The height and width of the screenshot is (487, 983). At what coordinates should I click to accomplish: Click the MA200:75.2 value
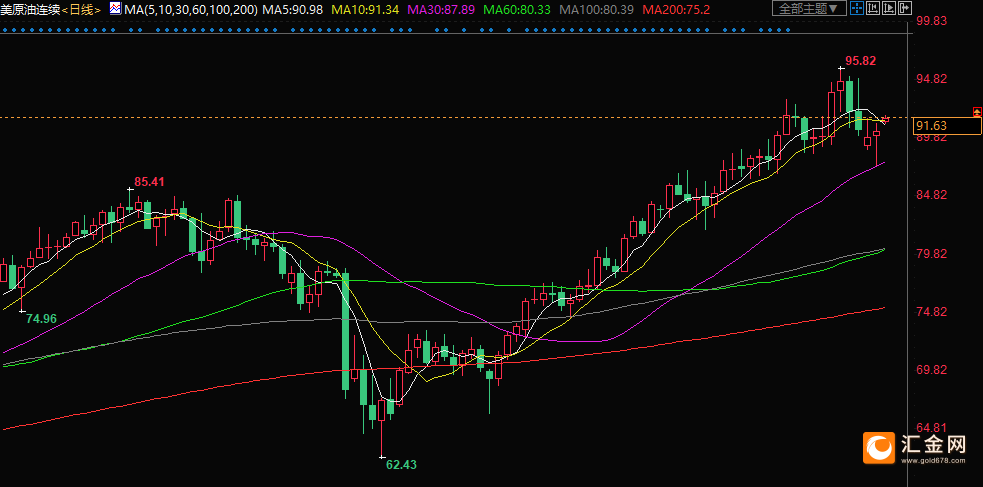(676, 9)
